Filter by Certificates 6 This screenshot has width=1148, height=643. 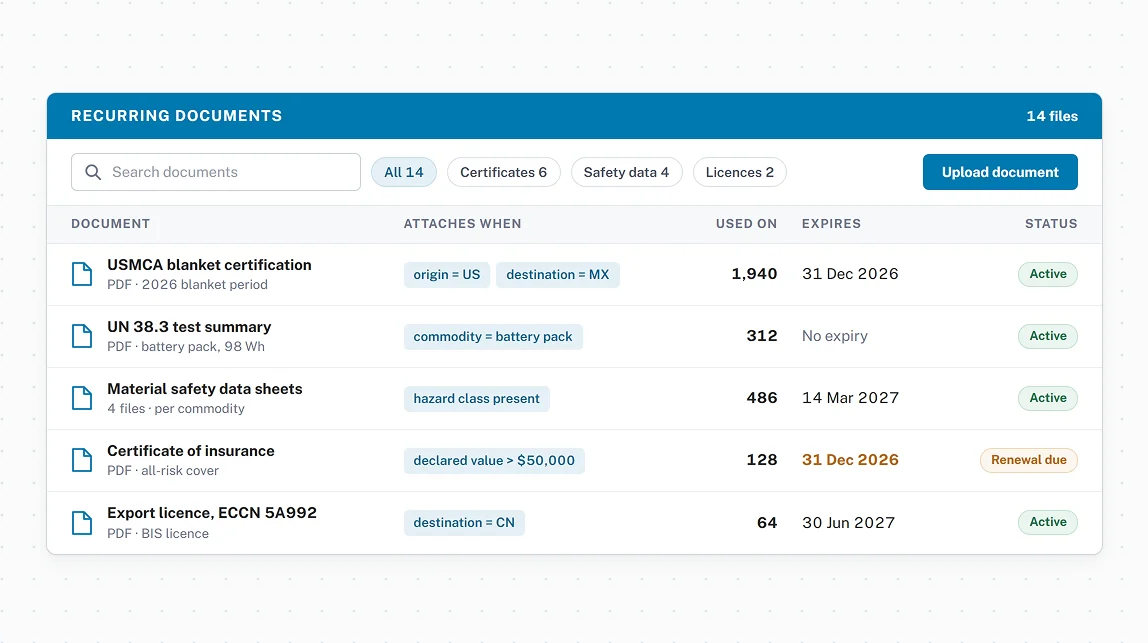pos(504,172)
